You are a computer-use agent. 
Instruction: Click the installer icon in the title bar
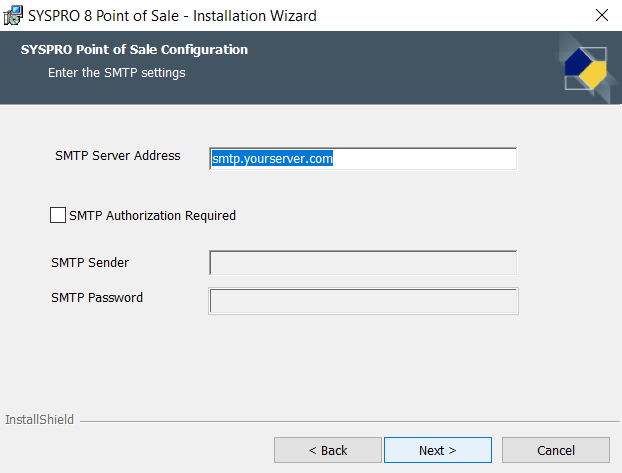[x=13, y=15]
